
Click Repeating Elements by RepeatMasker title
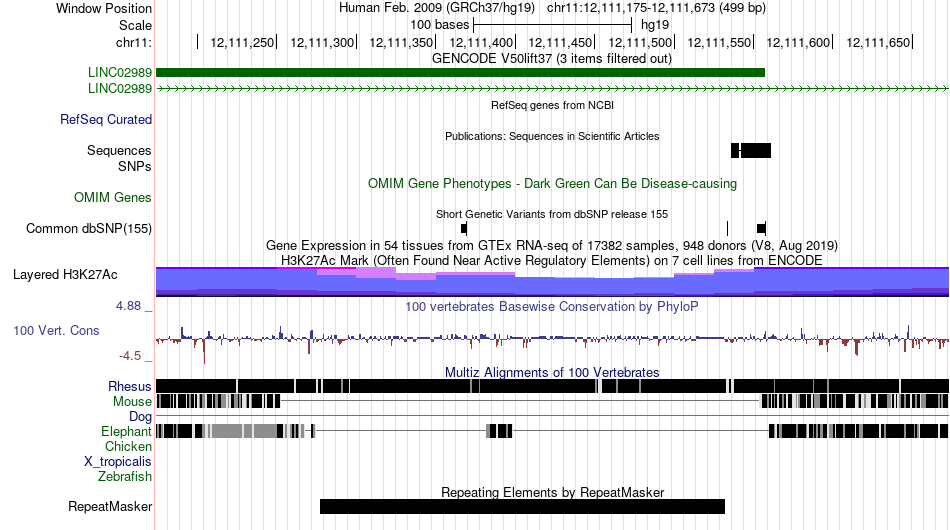(553, 492)
